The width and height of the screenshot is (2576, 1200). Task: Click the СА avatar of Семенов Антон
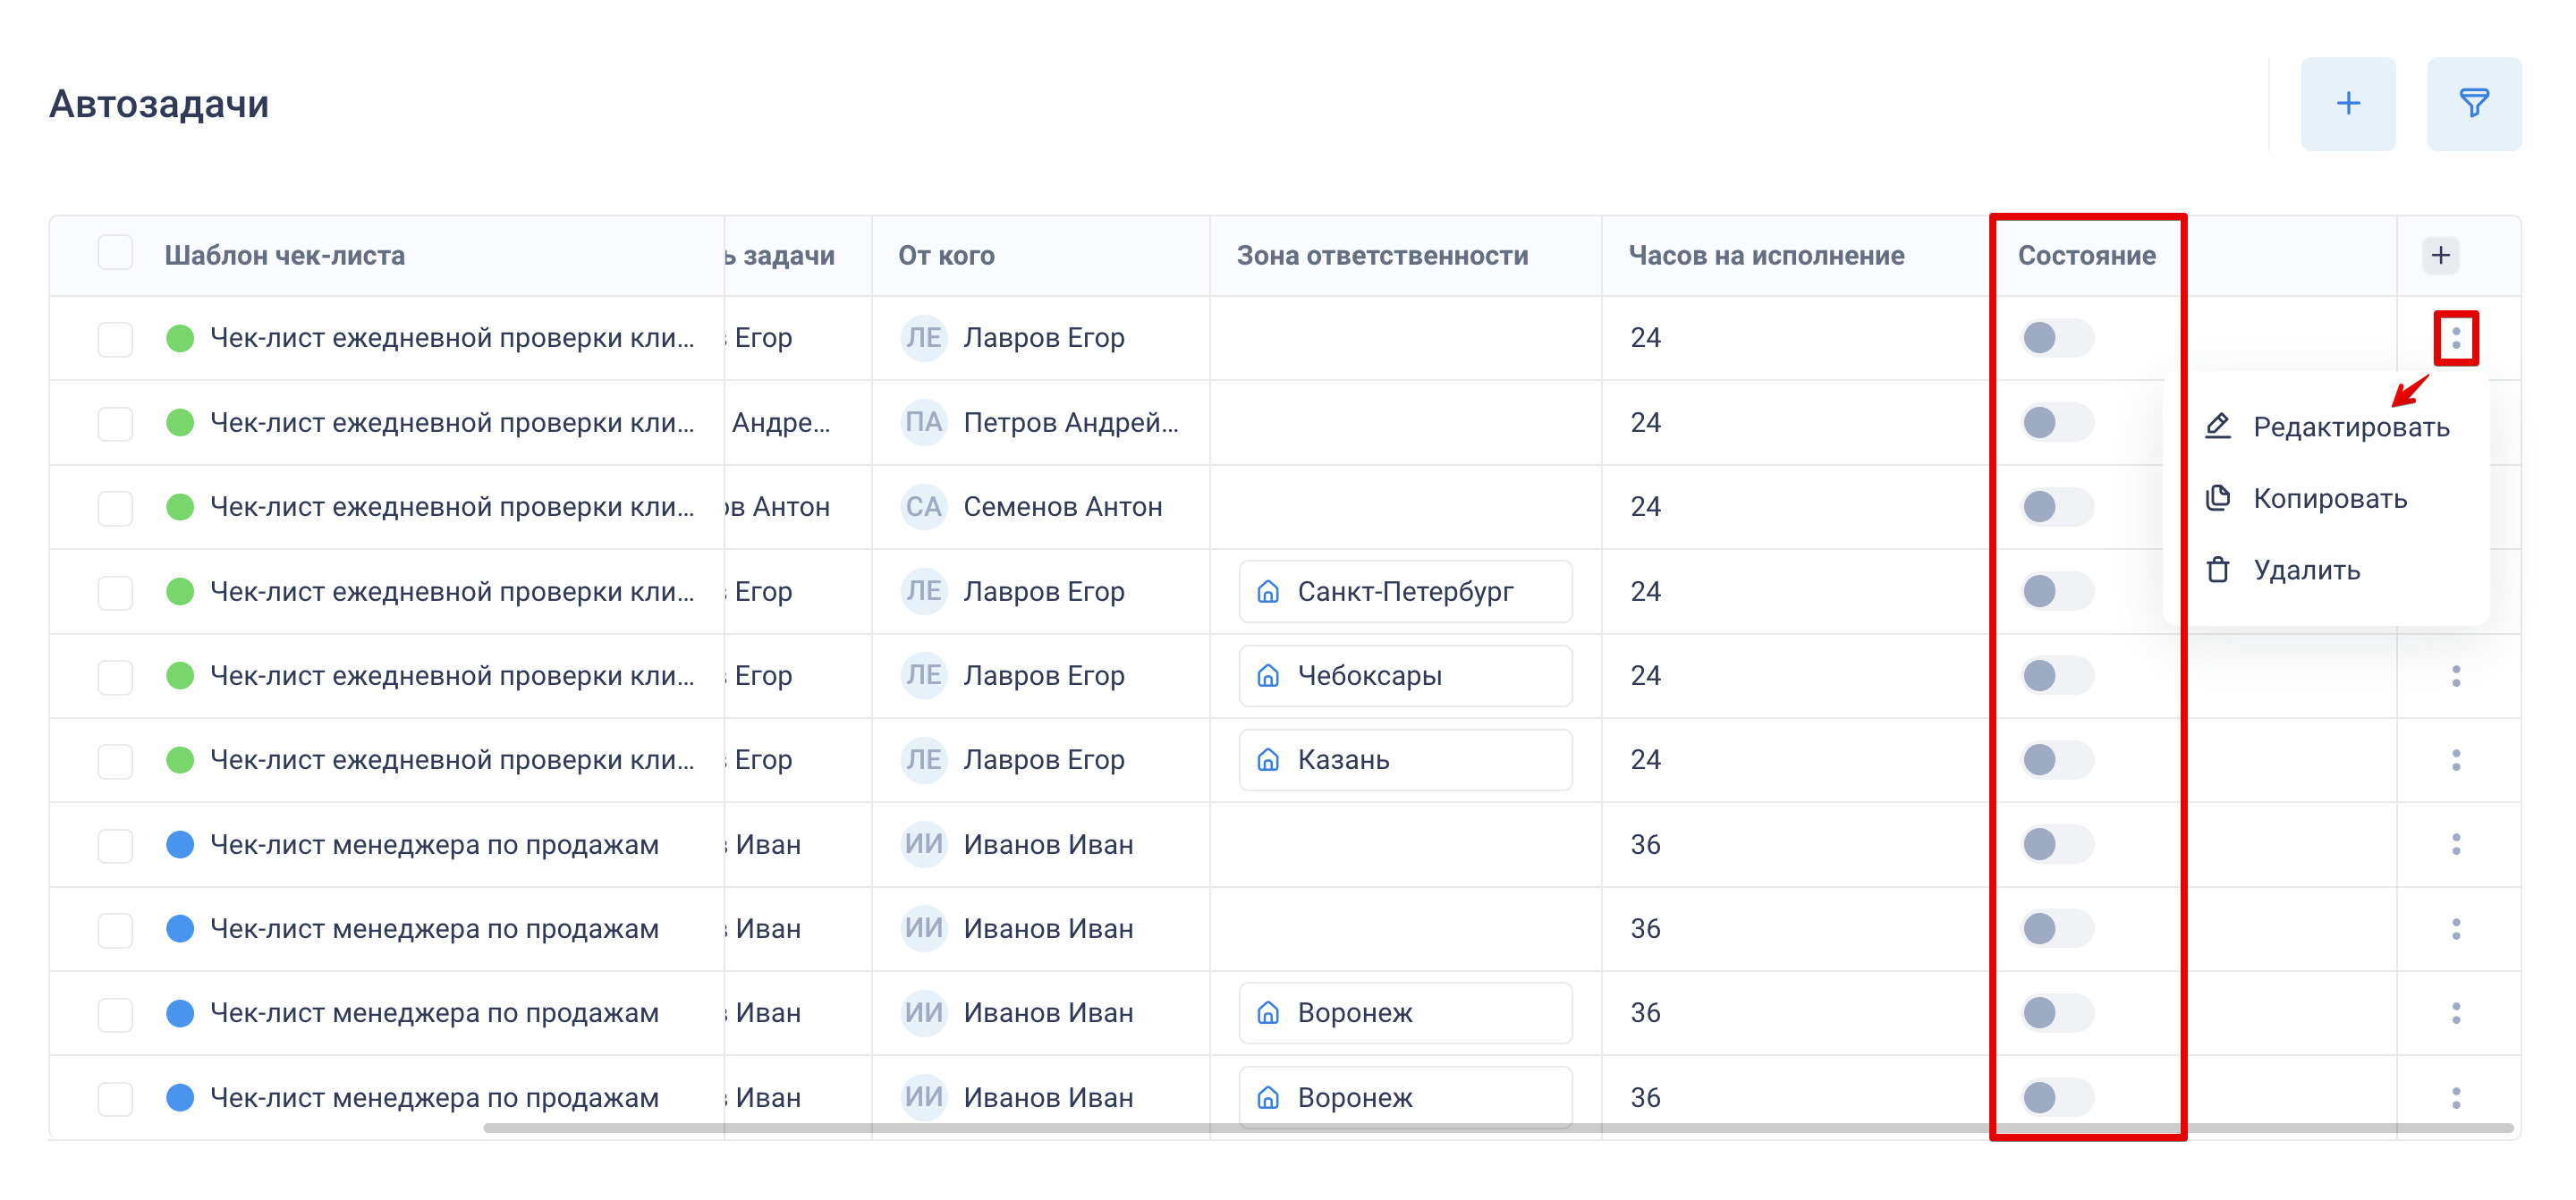923,507
